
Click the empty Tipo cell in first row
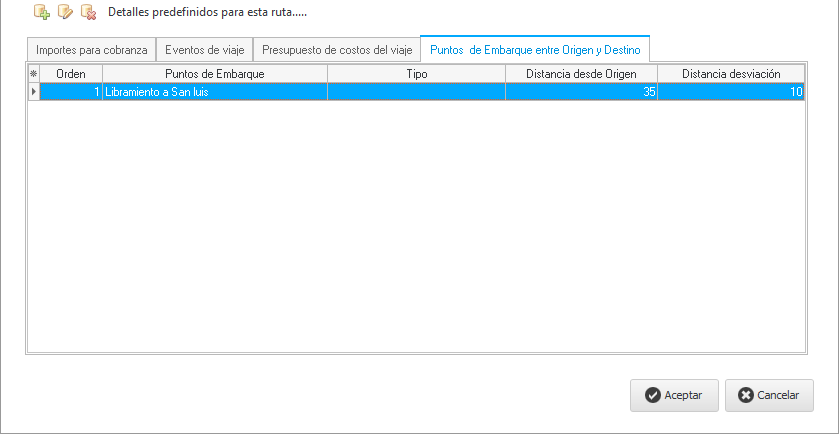click(416, 92)
